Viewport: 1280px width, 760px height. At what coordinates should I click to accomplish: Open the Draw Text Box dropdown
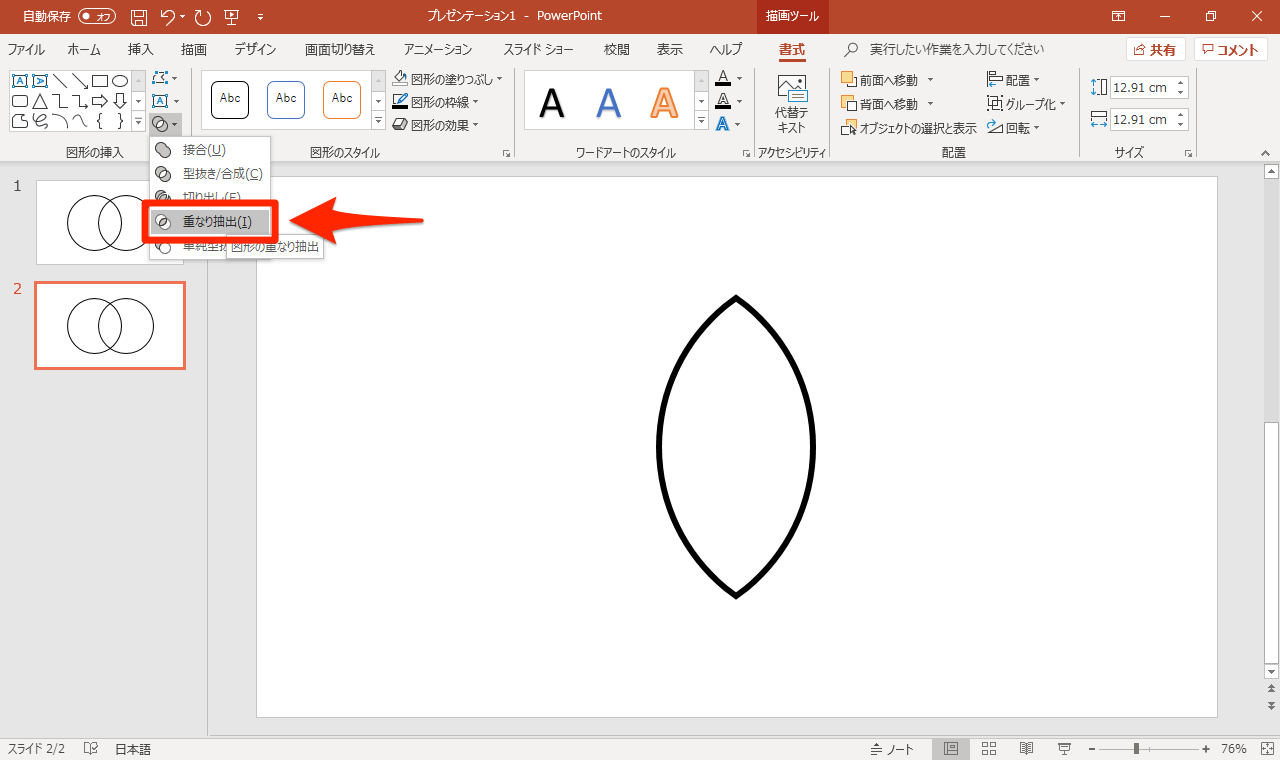click(x=165, y=101)
